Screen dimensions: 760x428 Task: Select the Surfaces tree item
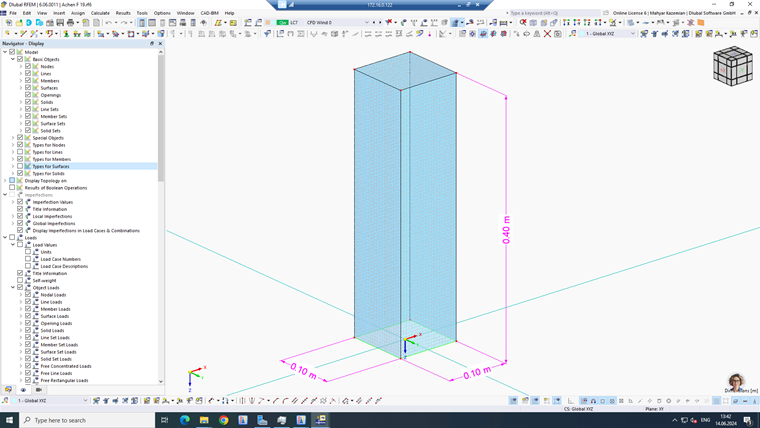[x=49, y=88]
